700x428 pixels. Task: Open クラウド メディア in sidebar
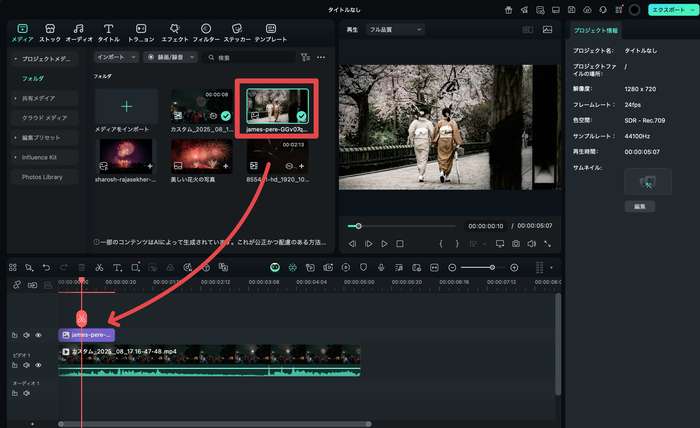point(44,118)
